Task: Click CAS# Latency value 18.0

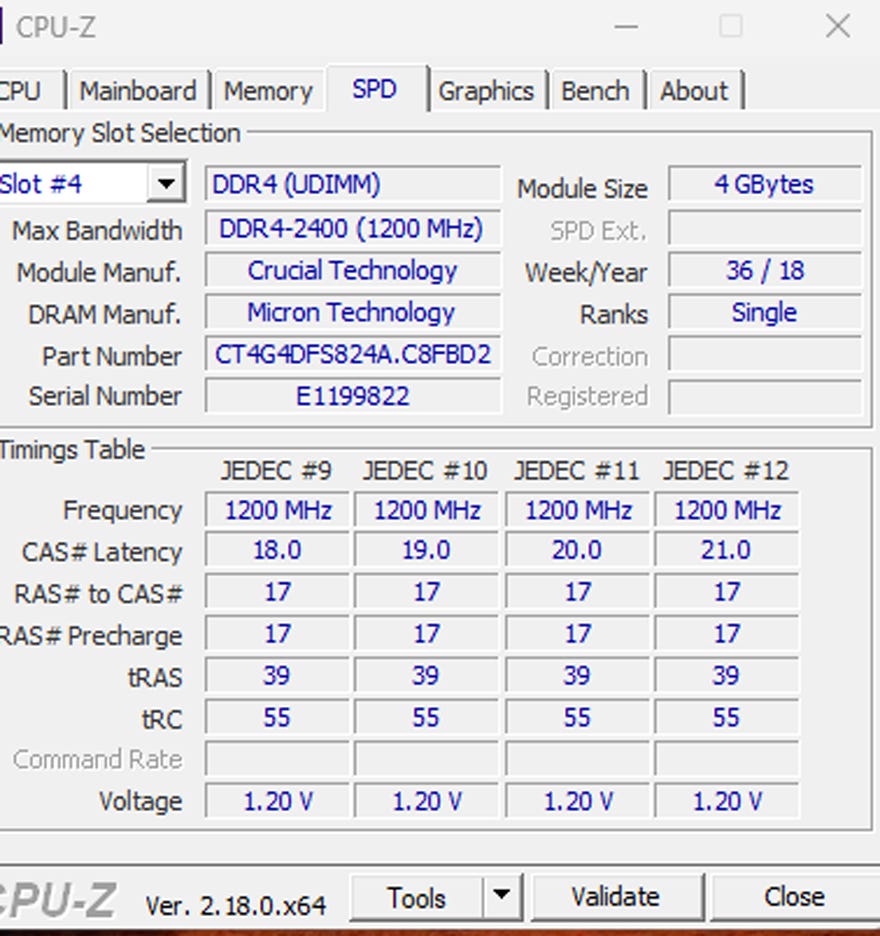Action: tap(277, 550)
